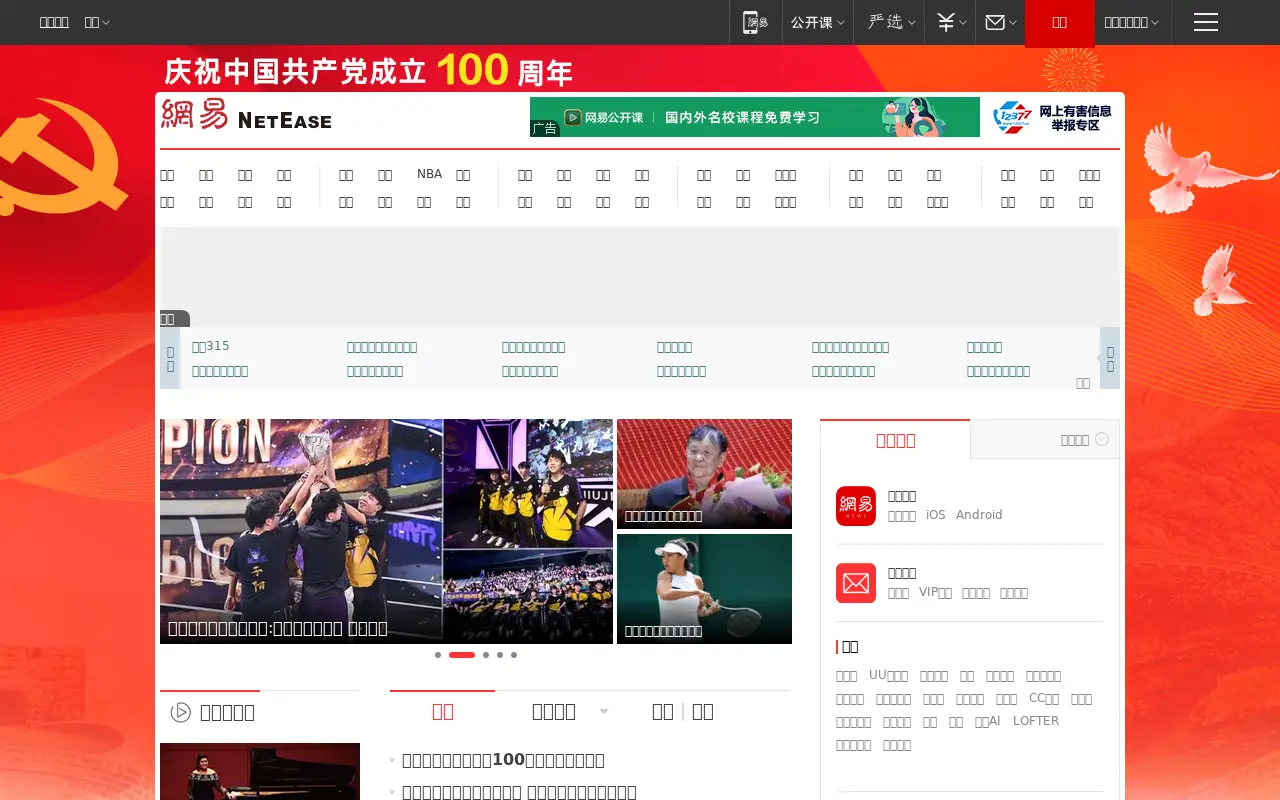Select the red-highlighted tab in the services panel
1280x800 pixels.
895,440
